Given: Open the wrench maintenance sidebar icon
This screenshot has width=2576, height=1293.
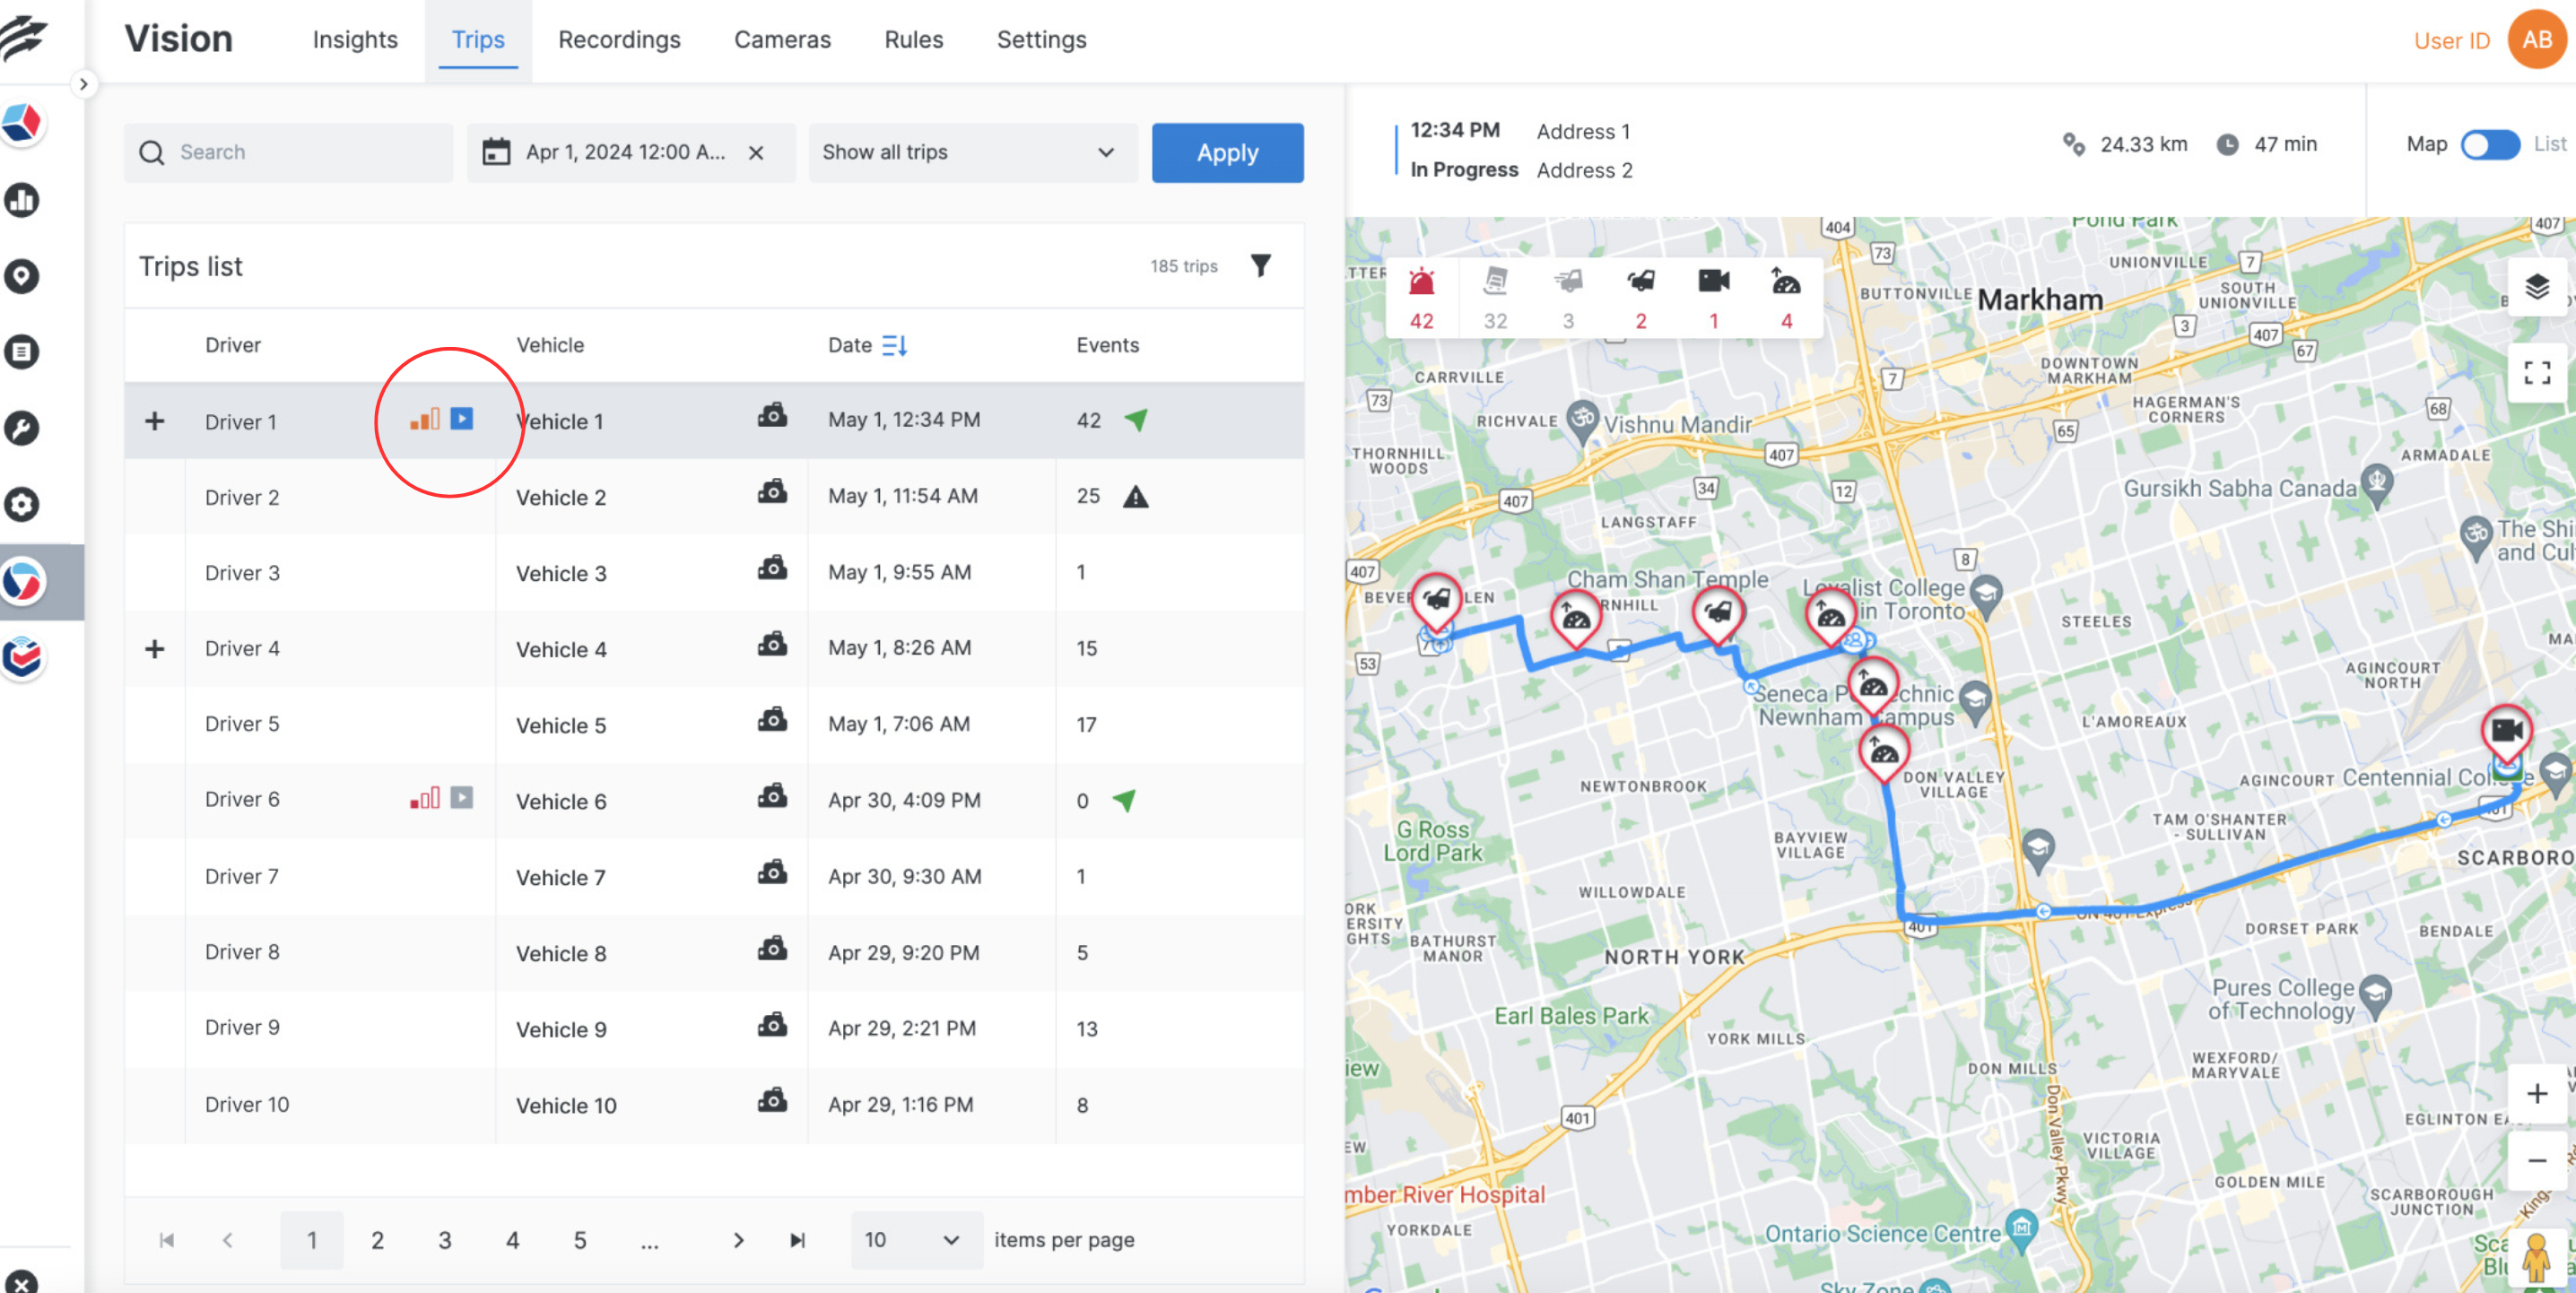Looking at the screenshot, I should [x=22, y=428].
